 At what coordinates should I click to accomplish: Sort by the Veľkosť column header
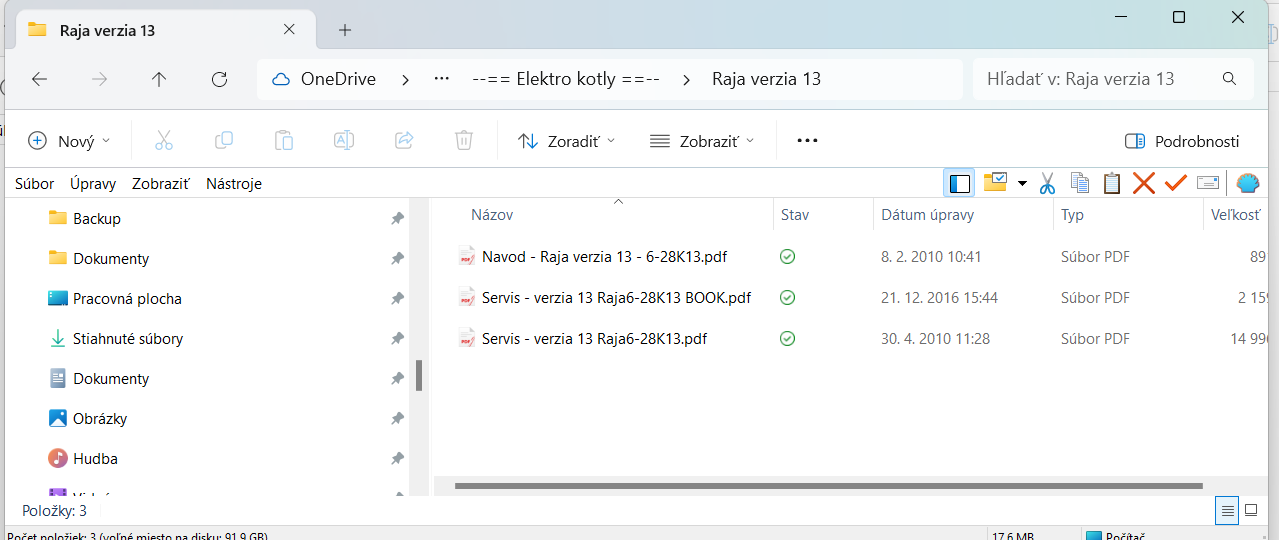pyautogui.click(x=1238, y=214)
